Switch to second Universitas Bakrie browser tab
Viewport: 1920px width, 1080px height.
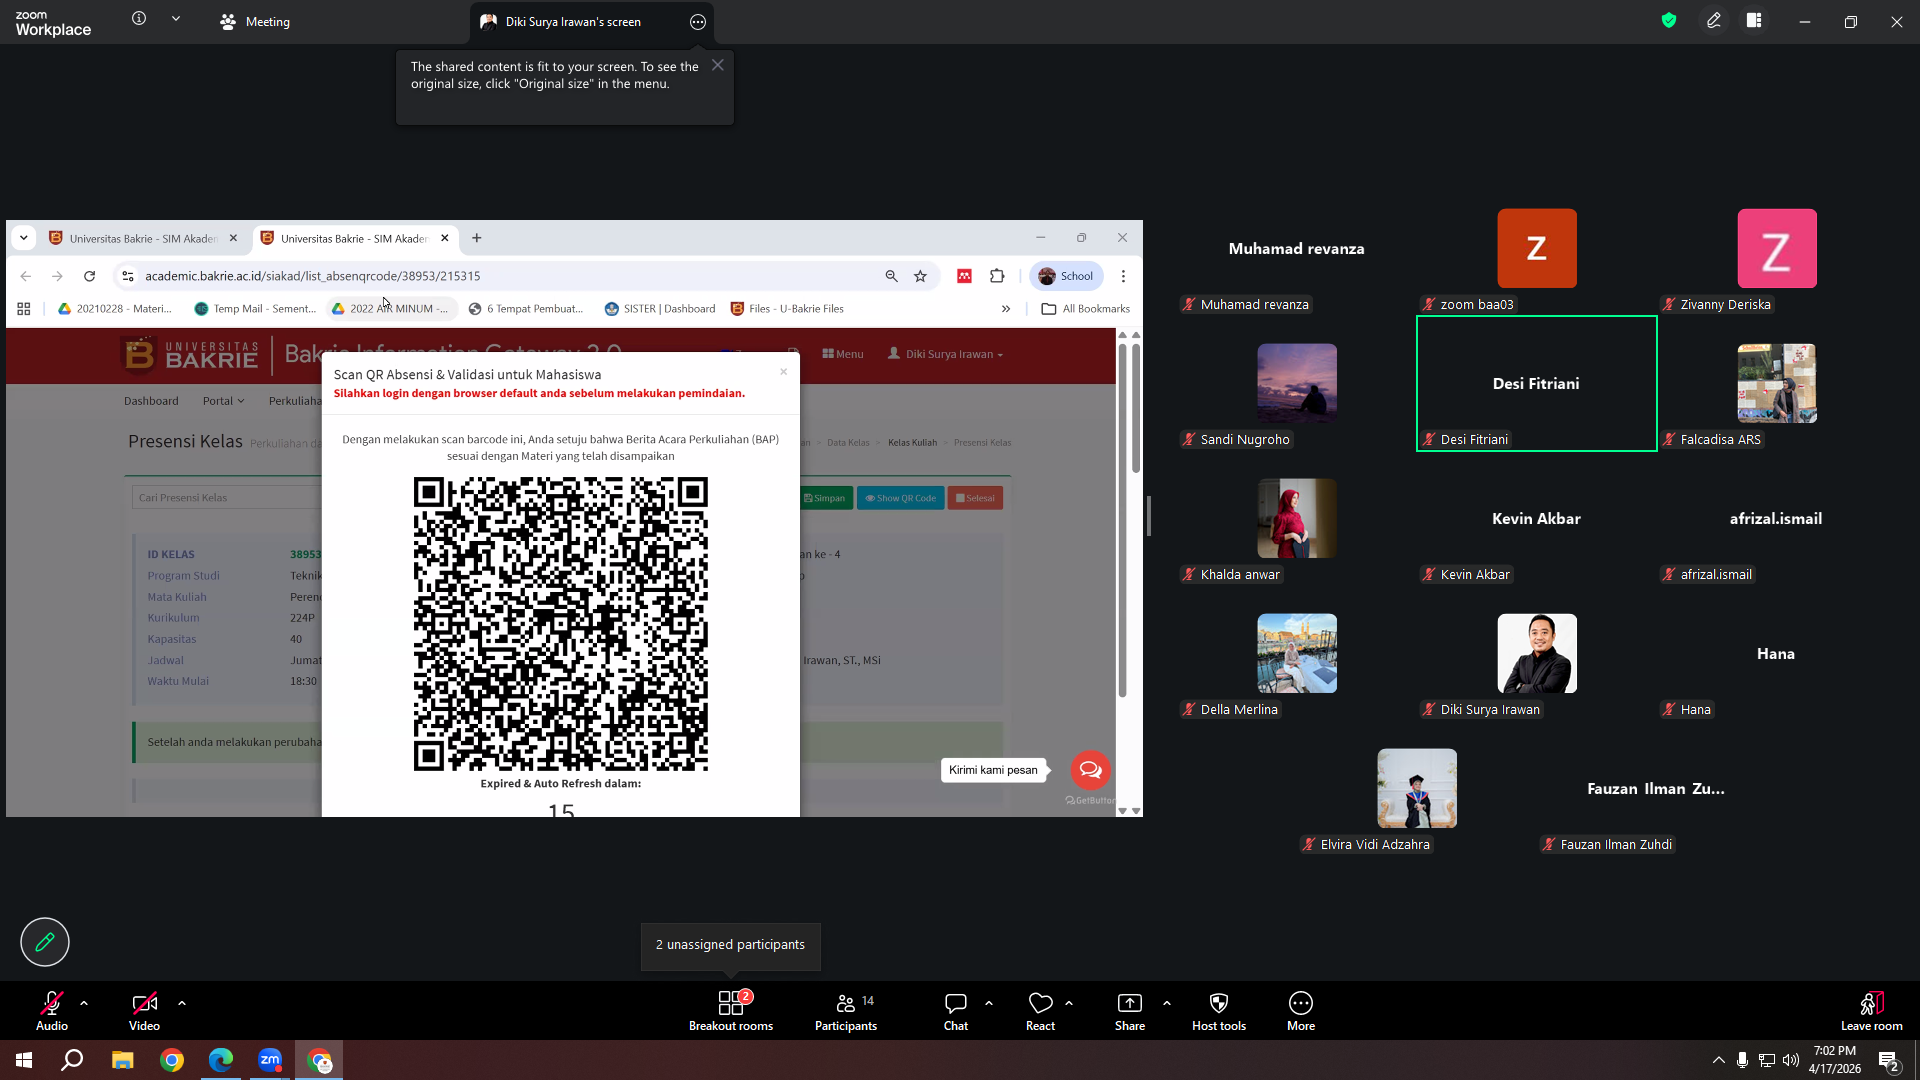click(354, 239)
